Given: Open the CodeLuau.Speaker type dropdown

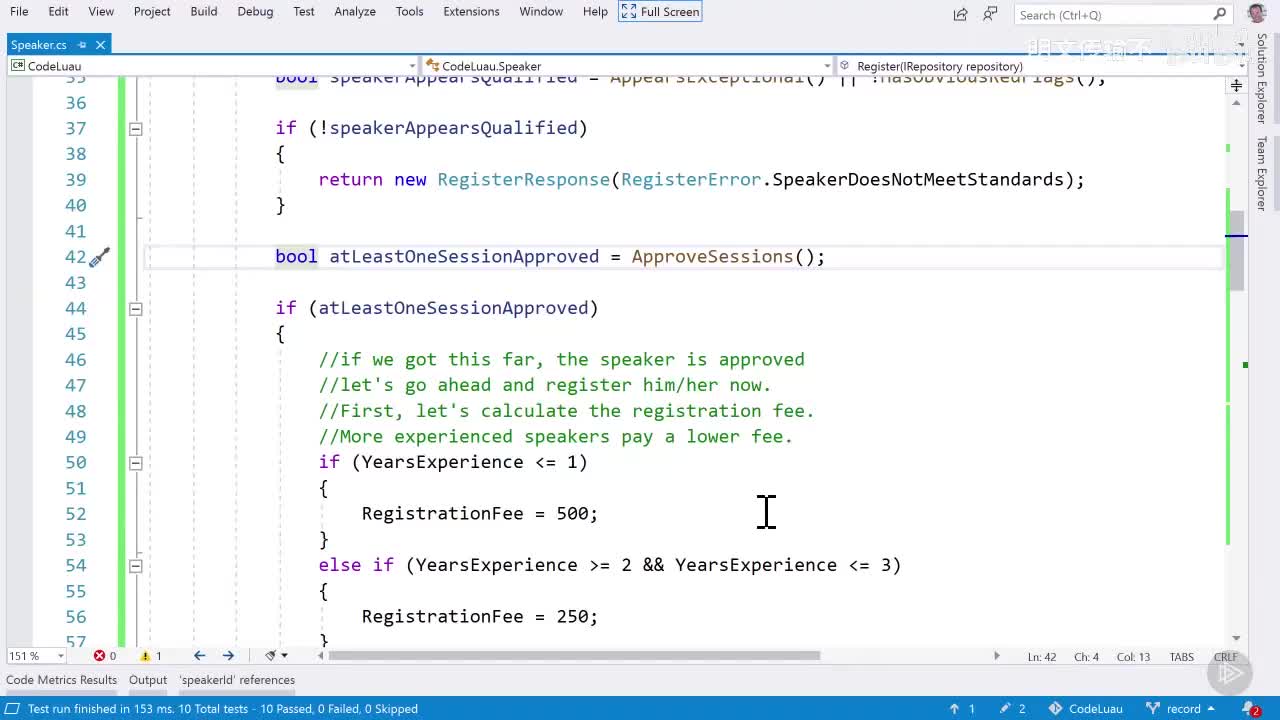Looking at the screenshot, I should [x=628, y=66].
